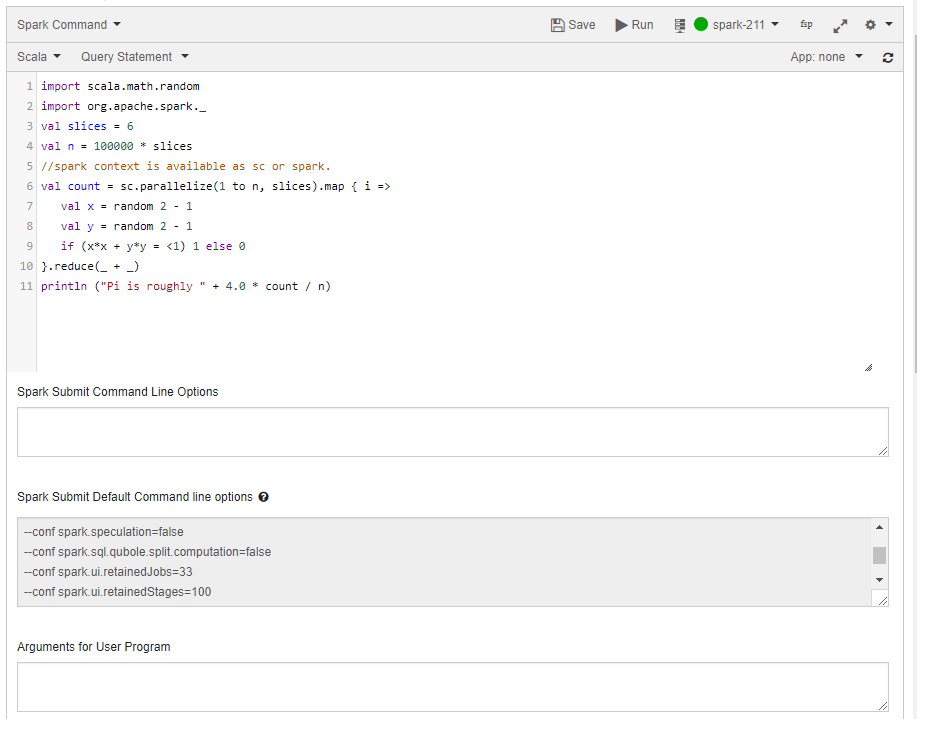Open the Query Statement dropdown
Image resolution: width=928 pixels, height=731 pixels.
134,57
